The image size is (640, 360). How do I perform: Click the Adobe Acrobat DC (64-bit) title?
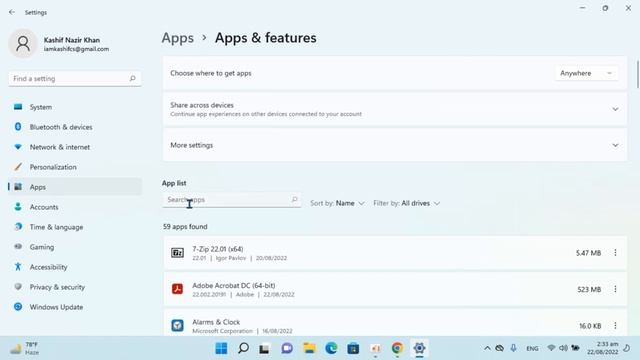pyautogui.click(x=233, y=285)
